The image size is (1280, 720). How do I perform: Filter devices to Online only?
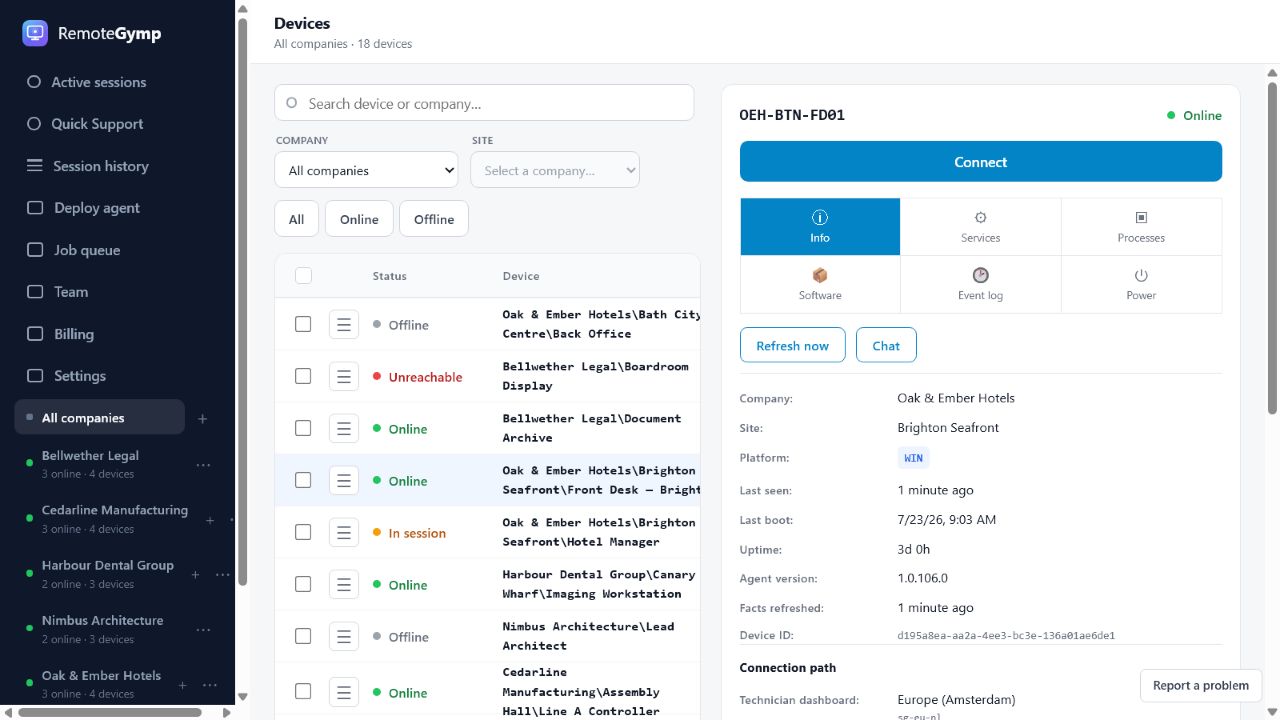point(359,219)
